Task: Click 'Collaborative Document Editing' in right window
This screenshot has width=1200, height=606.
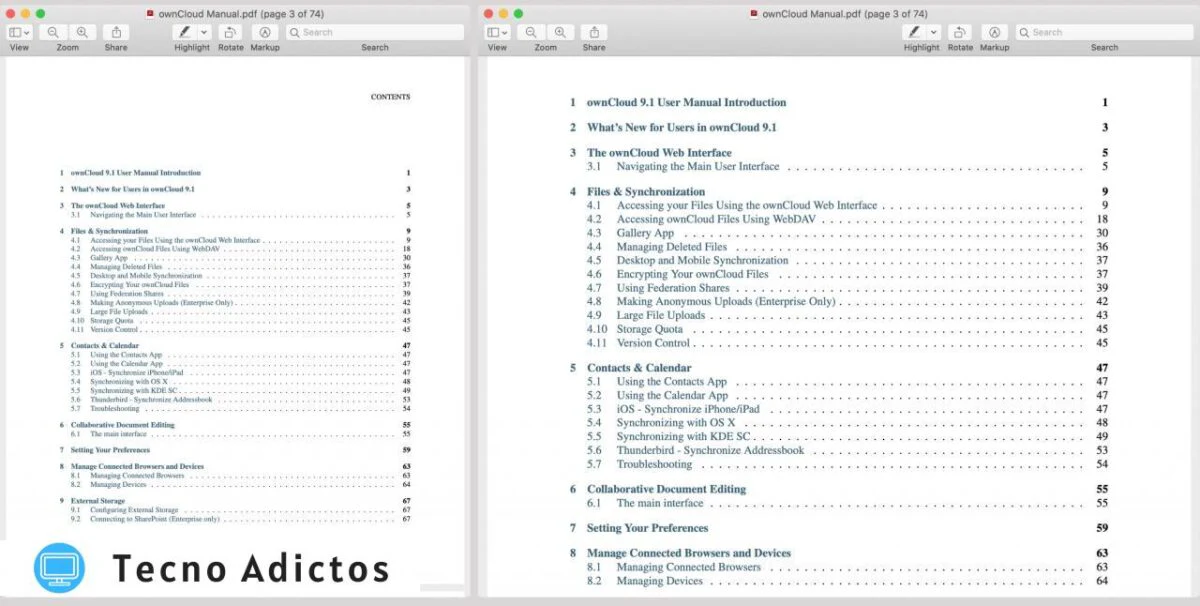Action: [666, 489]
